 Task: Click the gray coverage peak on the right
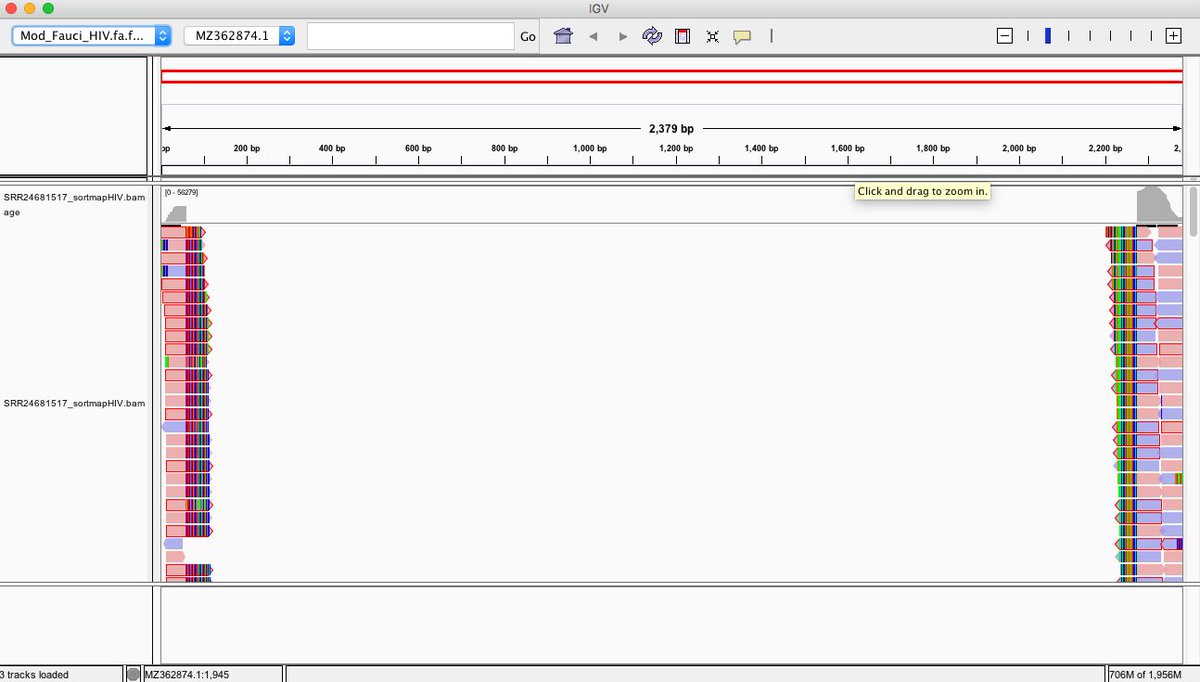pyautogui.click(x=1153, y=206)
